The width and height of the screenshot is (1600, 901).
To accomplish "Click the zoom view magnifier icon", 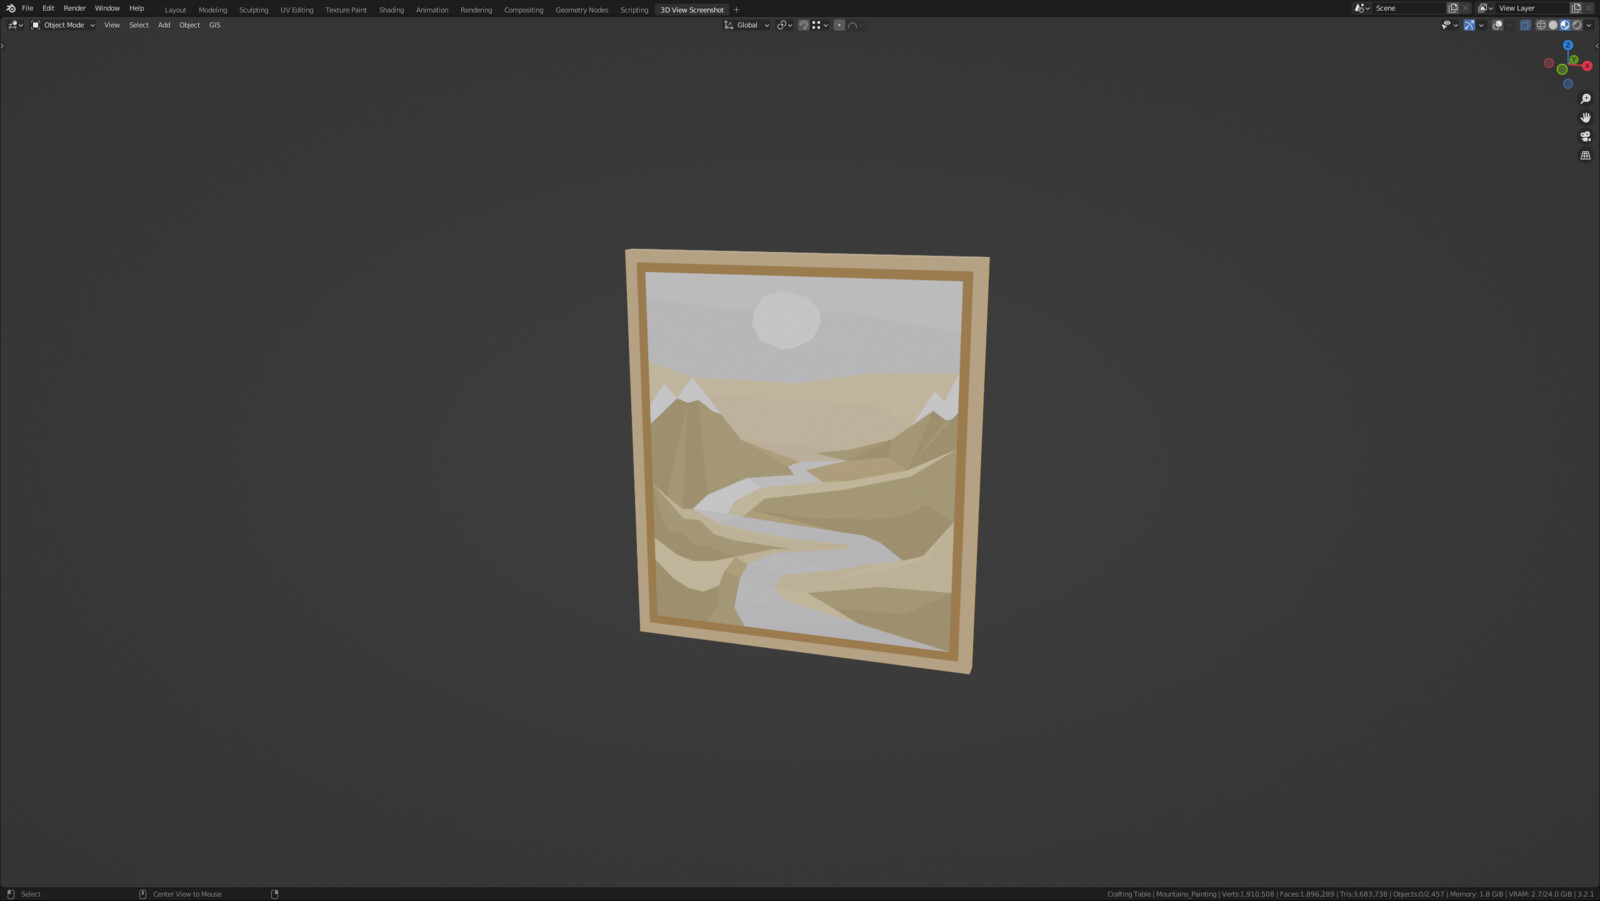I will [x=1585, y=99].
